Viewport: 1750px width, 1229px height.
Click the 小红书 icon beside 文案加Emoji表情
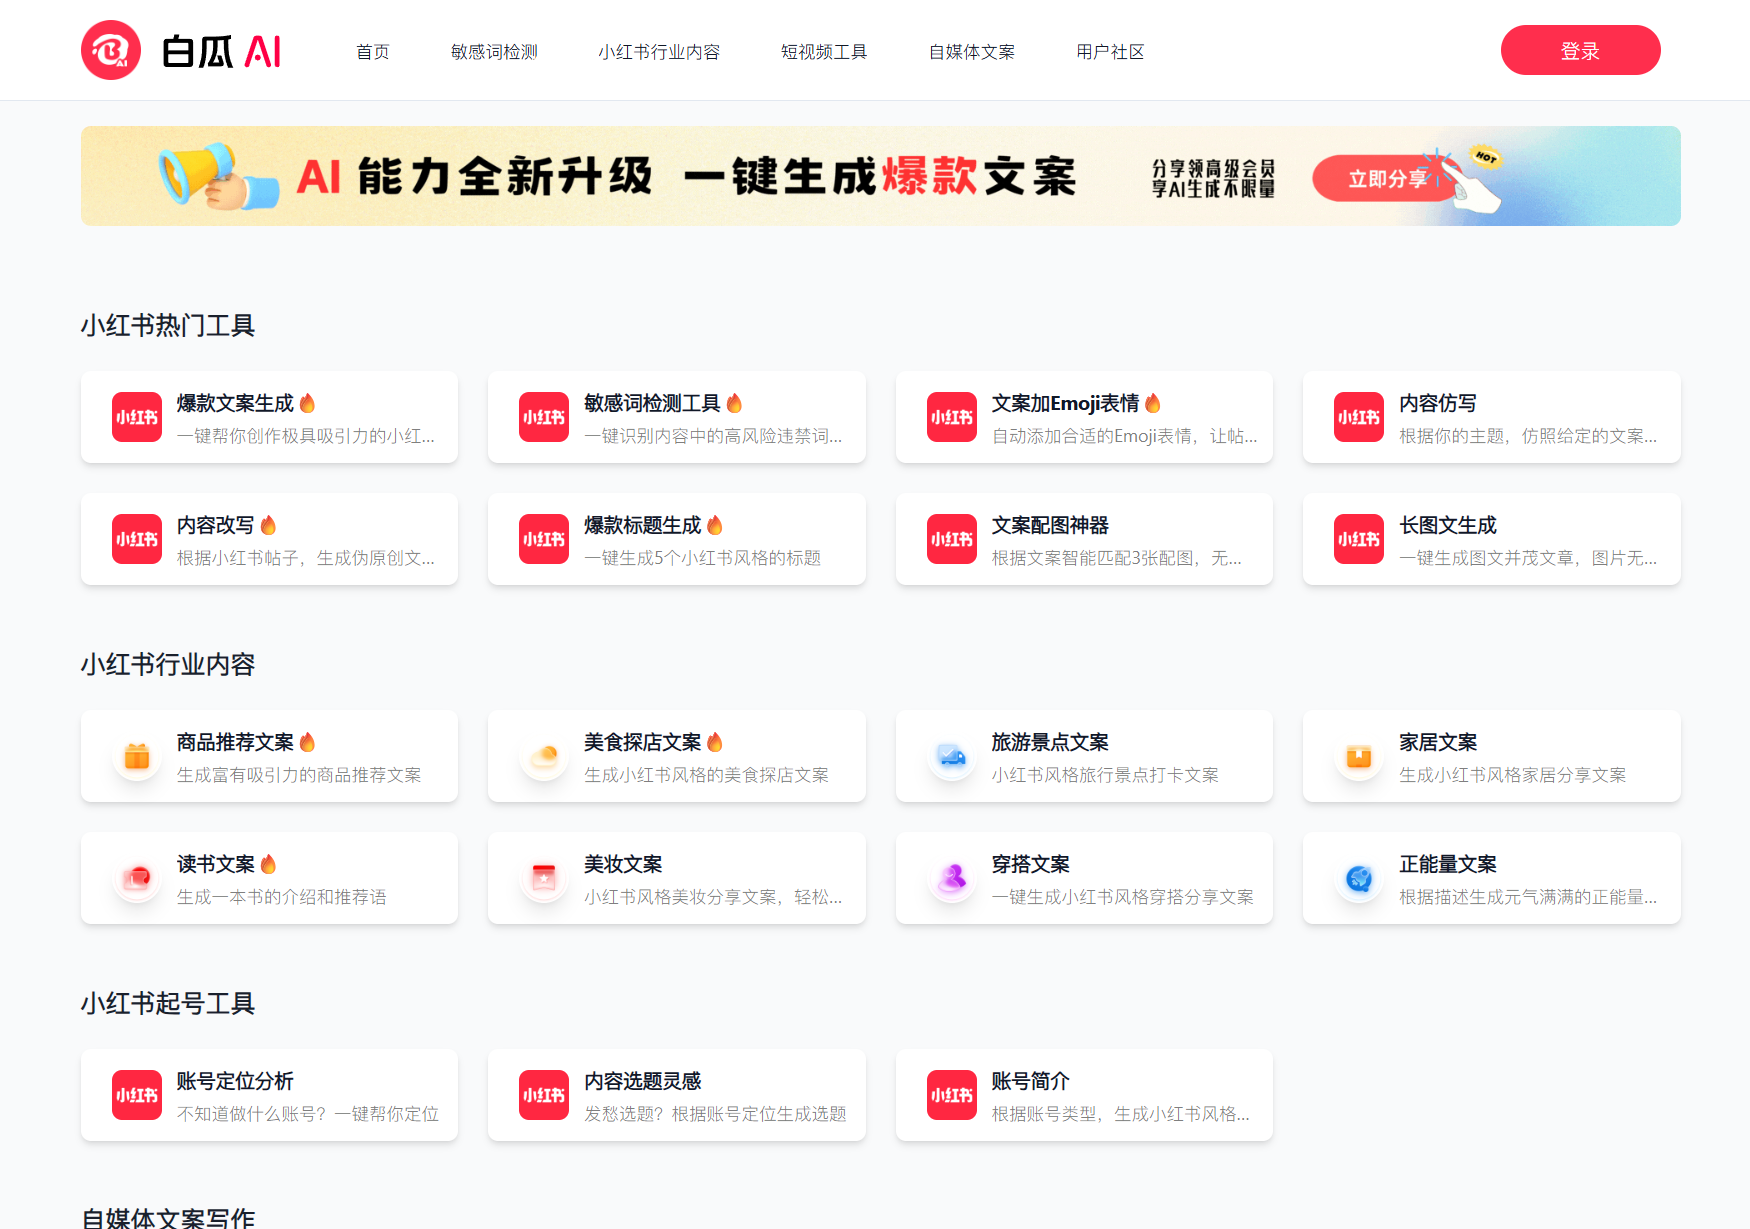point(952,417)
